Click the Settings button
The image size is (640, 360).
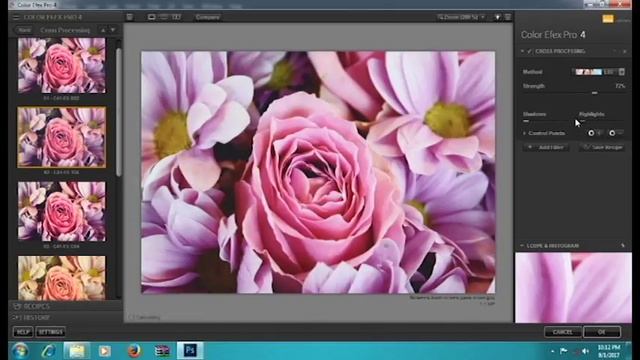(50, 332)
